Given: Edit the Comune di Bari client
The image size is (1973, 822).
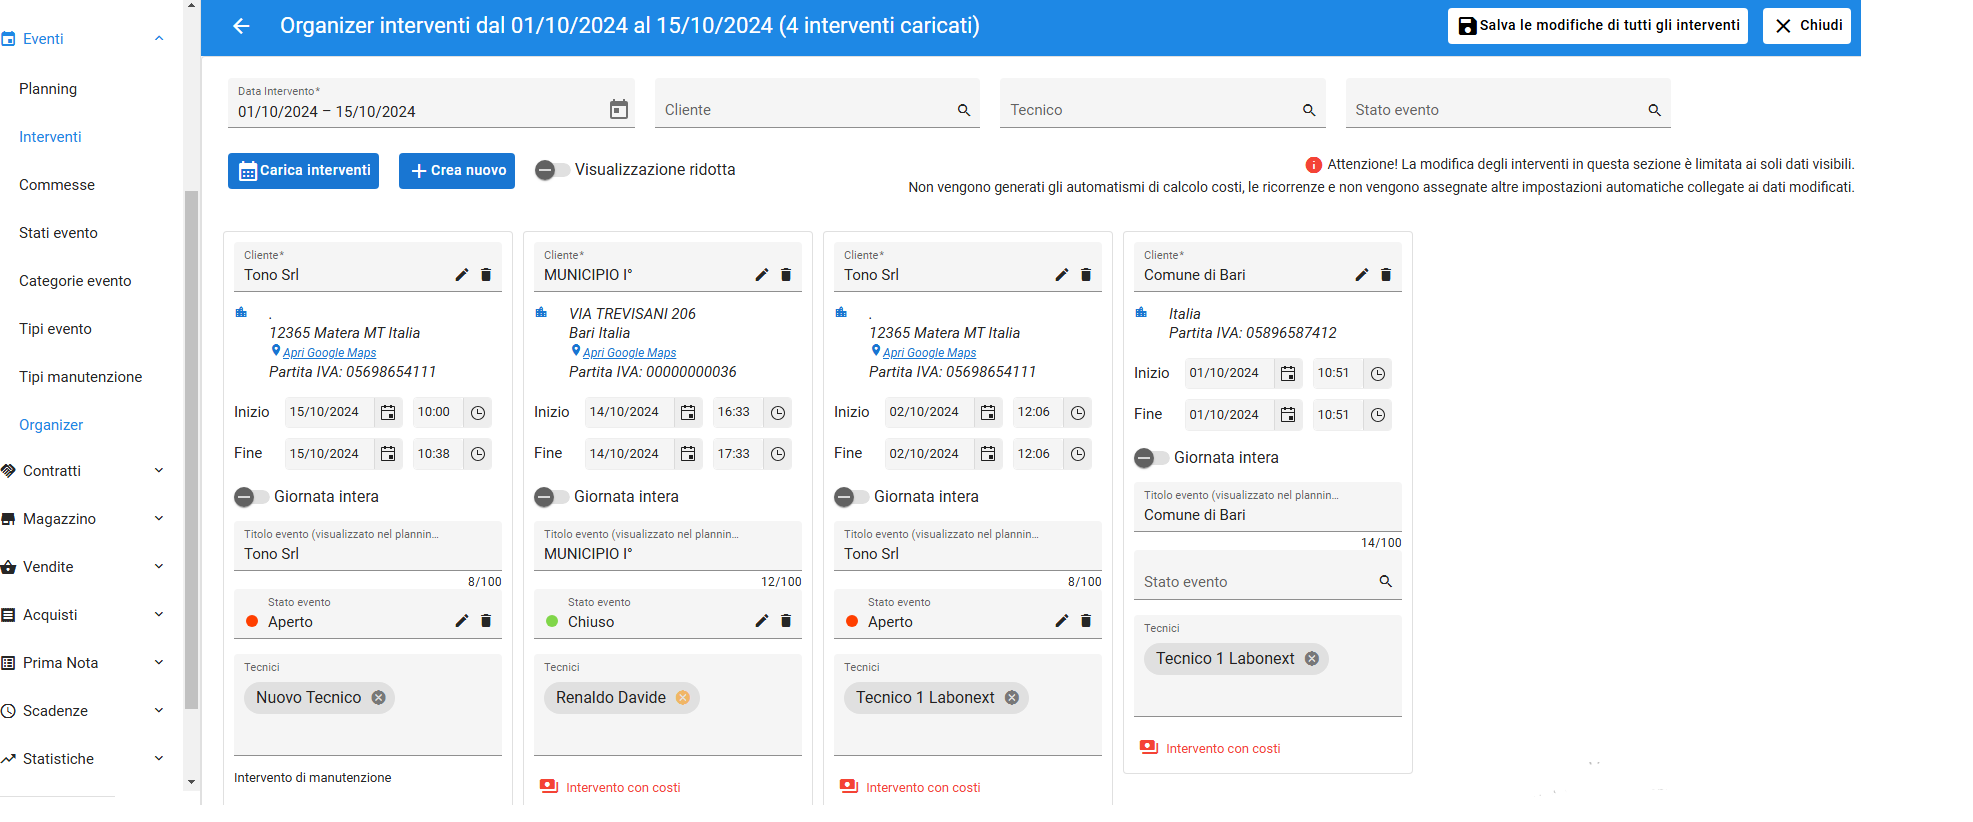Looking at the screenshot, I should click(1362, 275).
